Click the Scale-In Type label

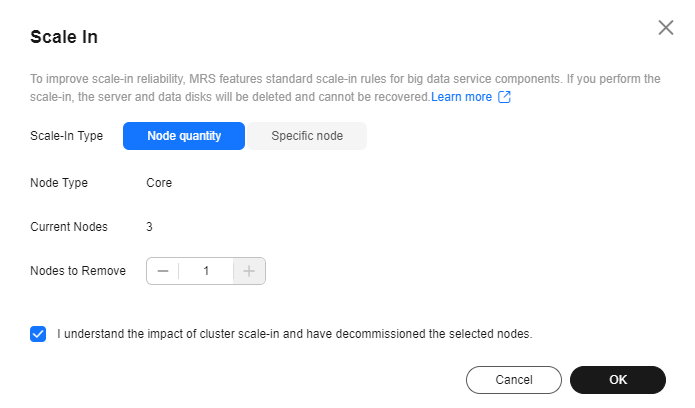coord(66,136)
